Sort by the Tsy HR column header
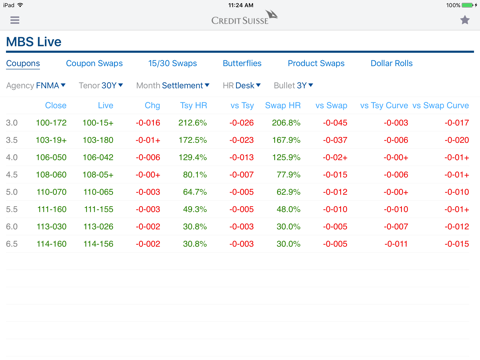This screenshot has width=480, height=360. coord(194,105)
